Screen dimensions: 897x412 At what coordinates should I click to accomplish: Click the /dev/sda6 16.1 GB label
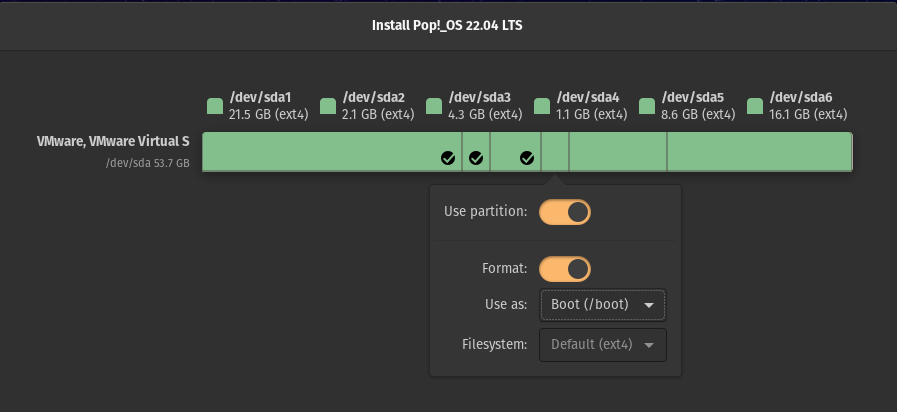pos(808,106)
